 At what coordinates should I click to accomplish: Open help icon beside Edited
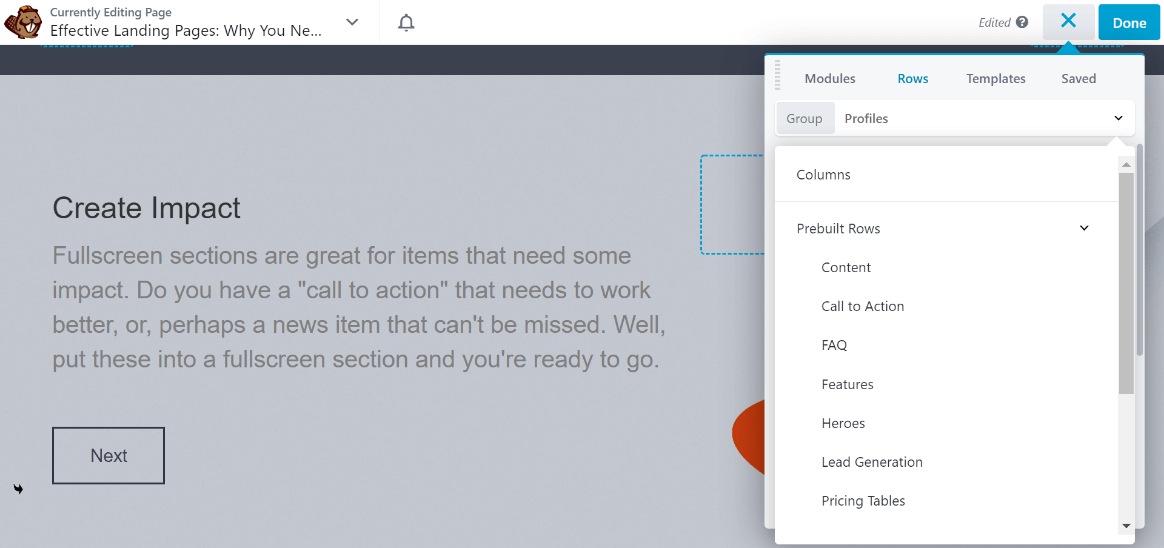[1022, 22]
